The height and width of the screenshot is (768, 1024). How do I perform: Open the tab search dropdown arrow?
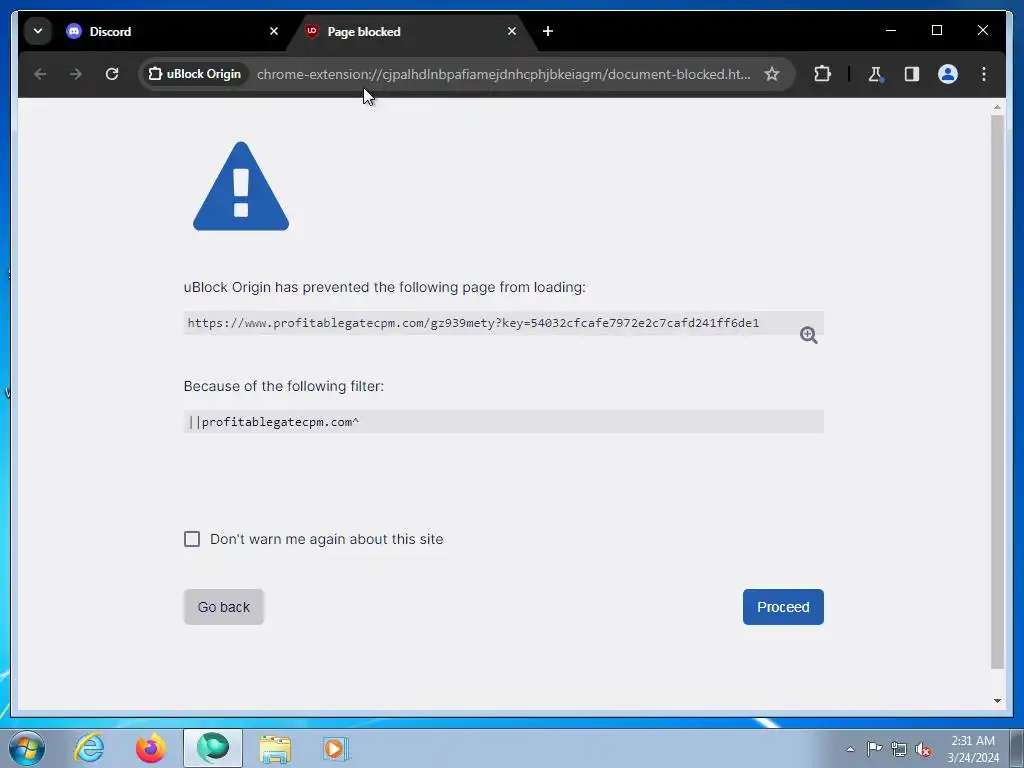(38, 31)
